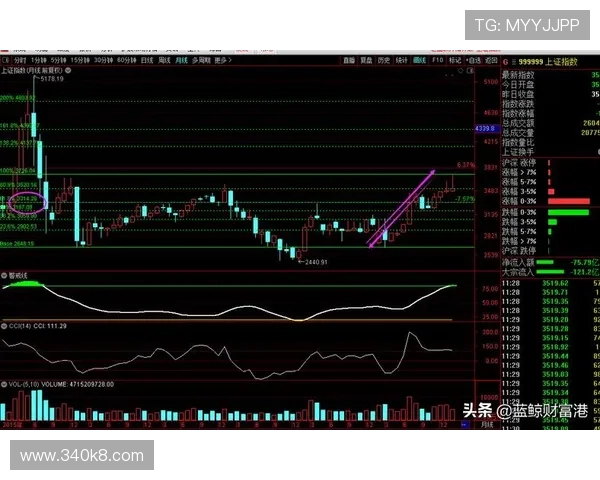Click the 4339.8 price axis marker
600x480 pixels.
(486, 129)
